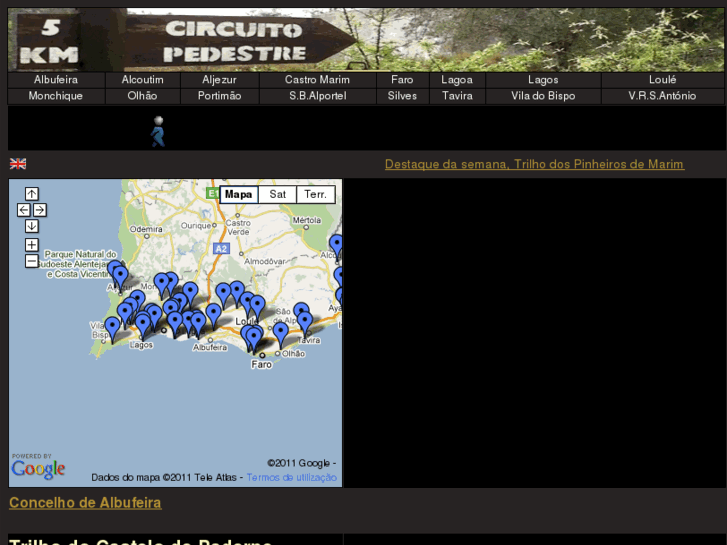Viewport: 727px width, 545px height.
Task: Switch map to Terr. view
Action: point(315,194)
